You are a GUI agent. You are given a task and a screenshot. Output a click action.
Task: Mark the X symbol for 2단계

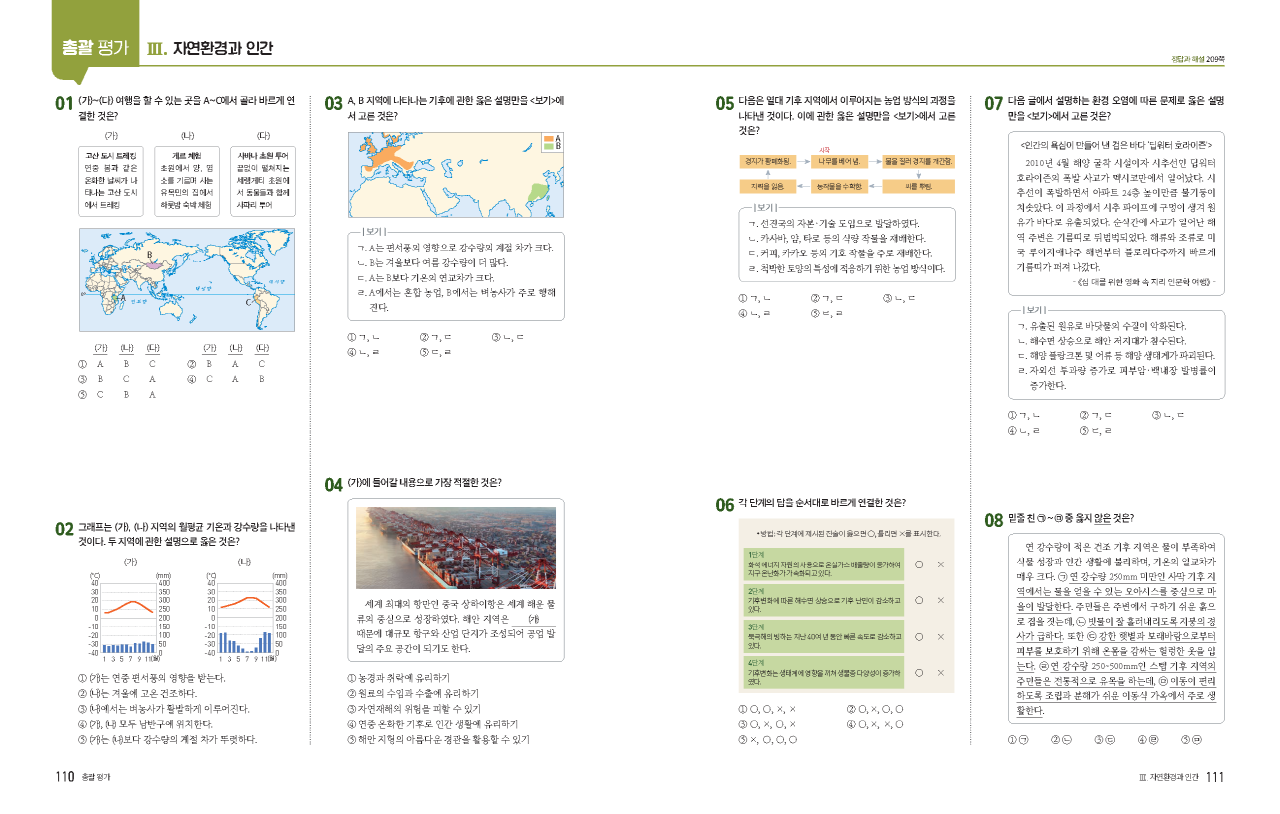(940, 600)
